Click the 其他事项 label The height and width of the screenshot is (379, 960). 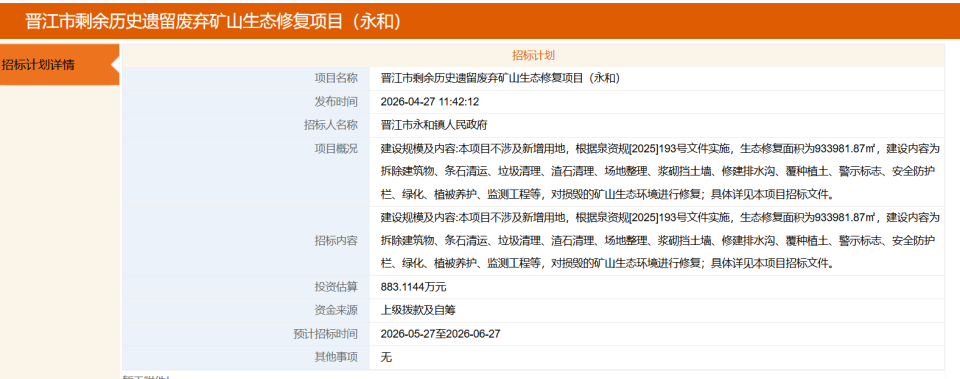[x=336, y=358]
